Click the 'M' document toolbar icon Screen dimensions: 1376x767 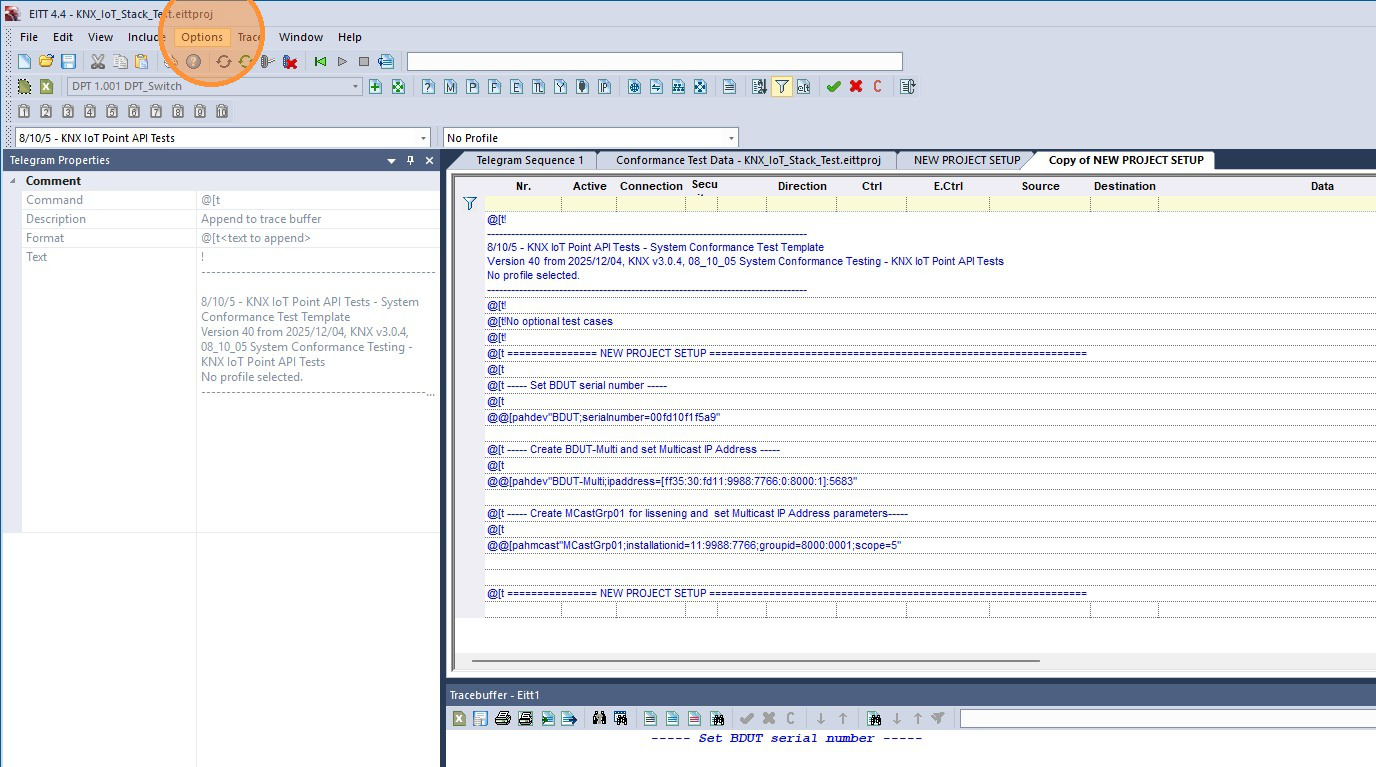450,87
